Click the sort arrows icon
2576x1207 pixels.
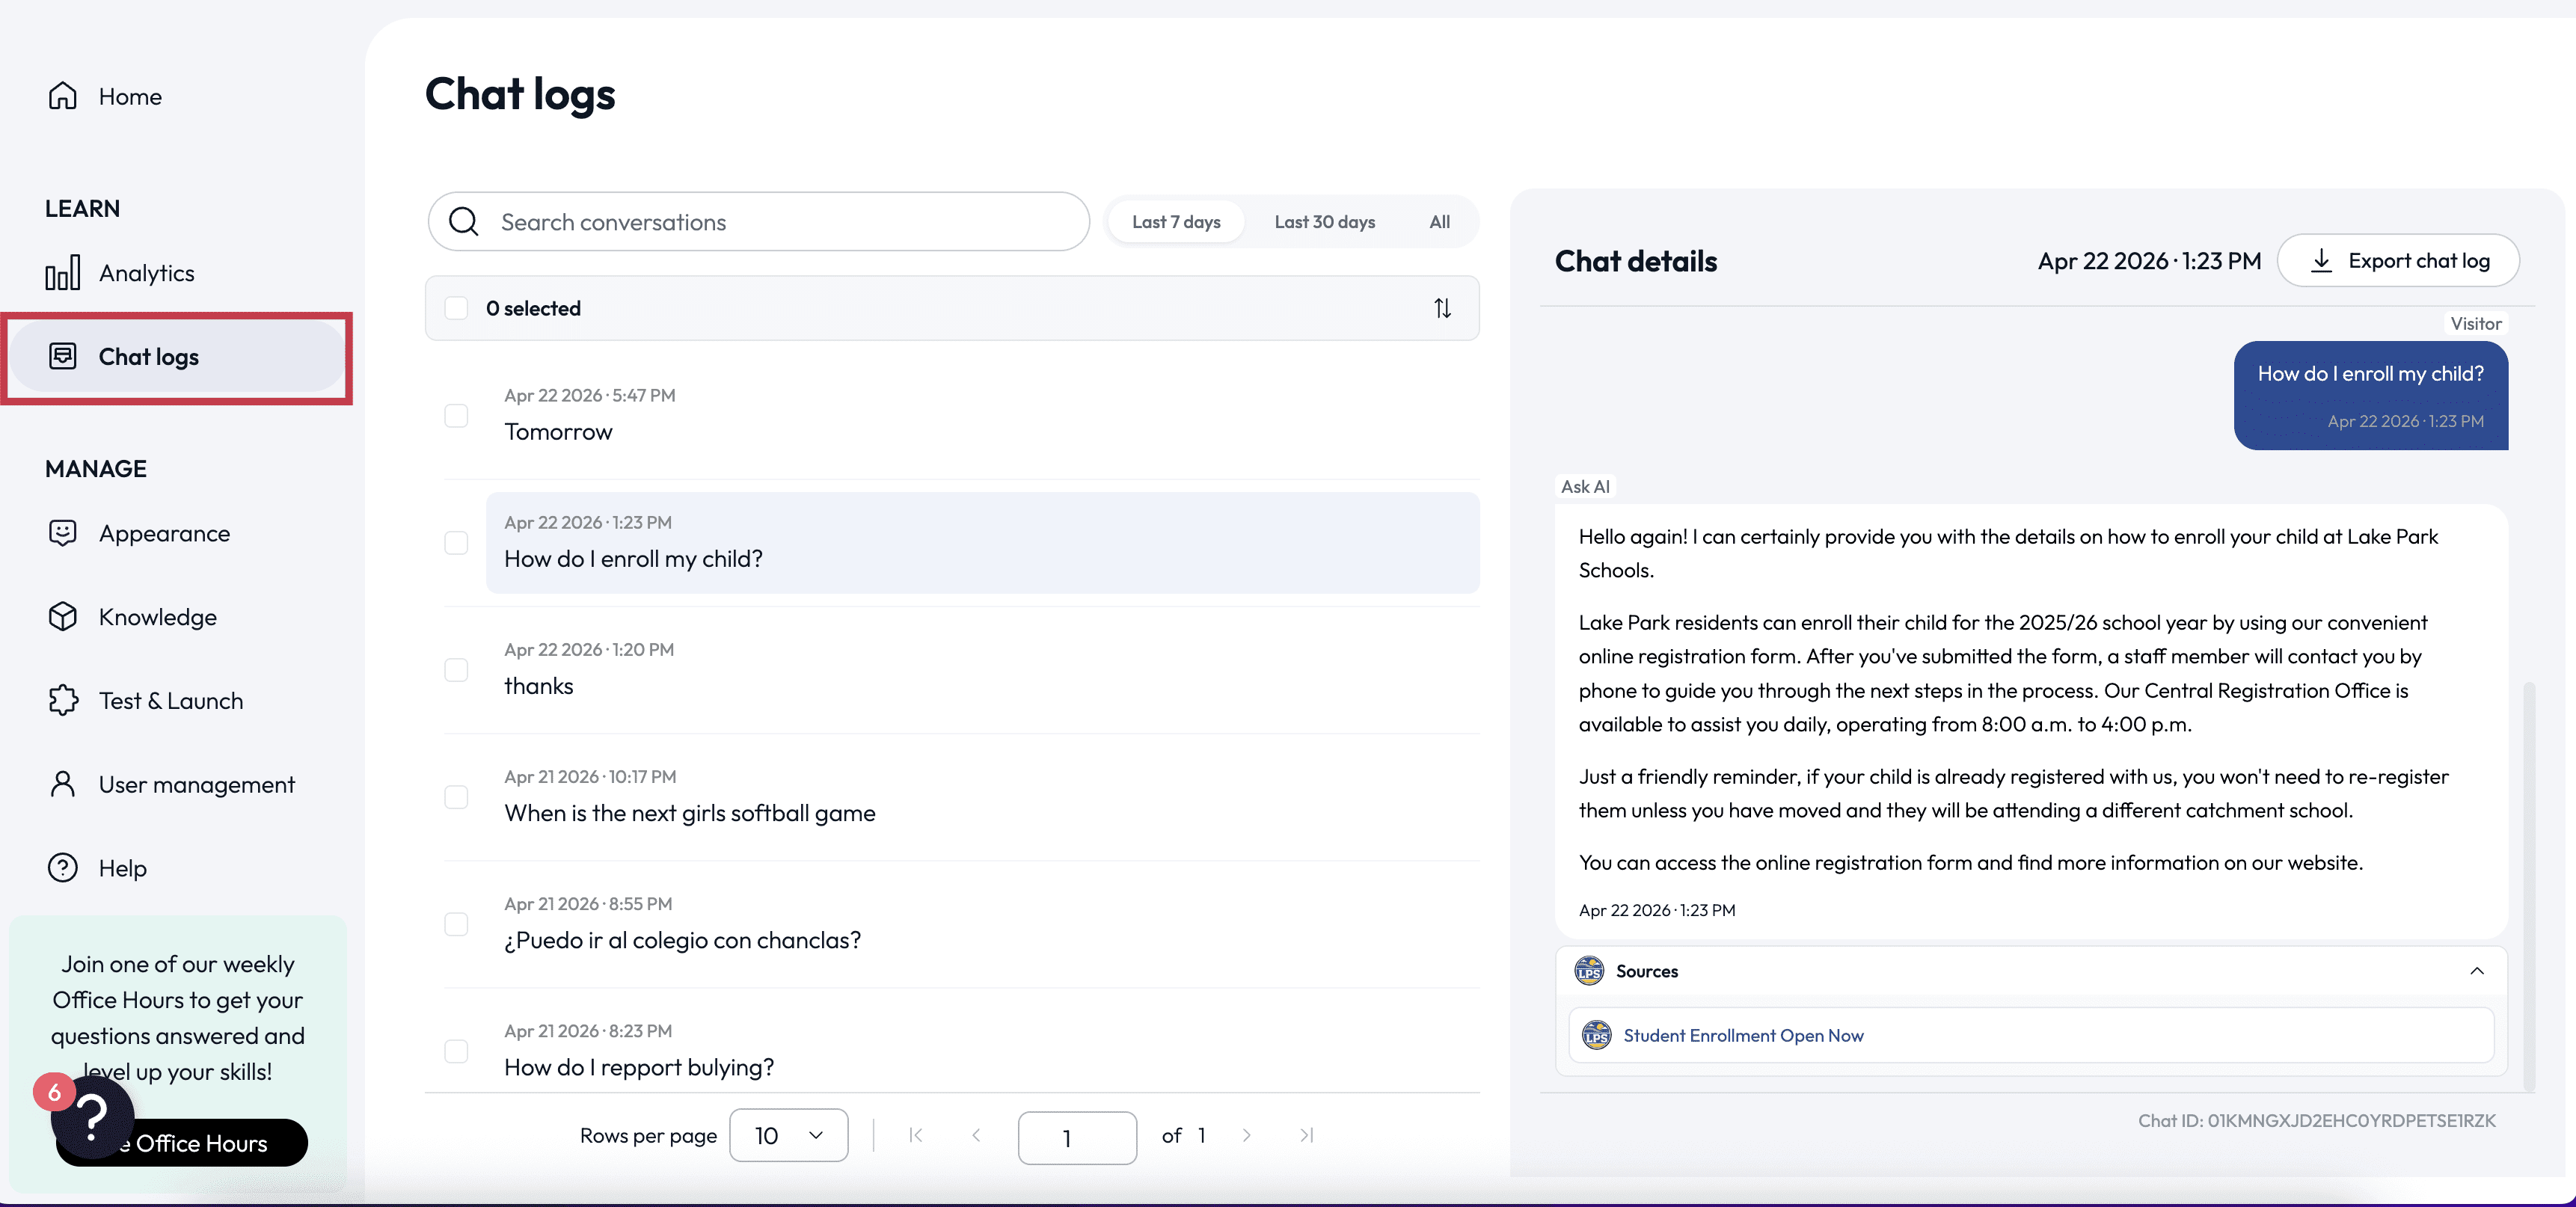coord(1442,308)
